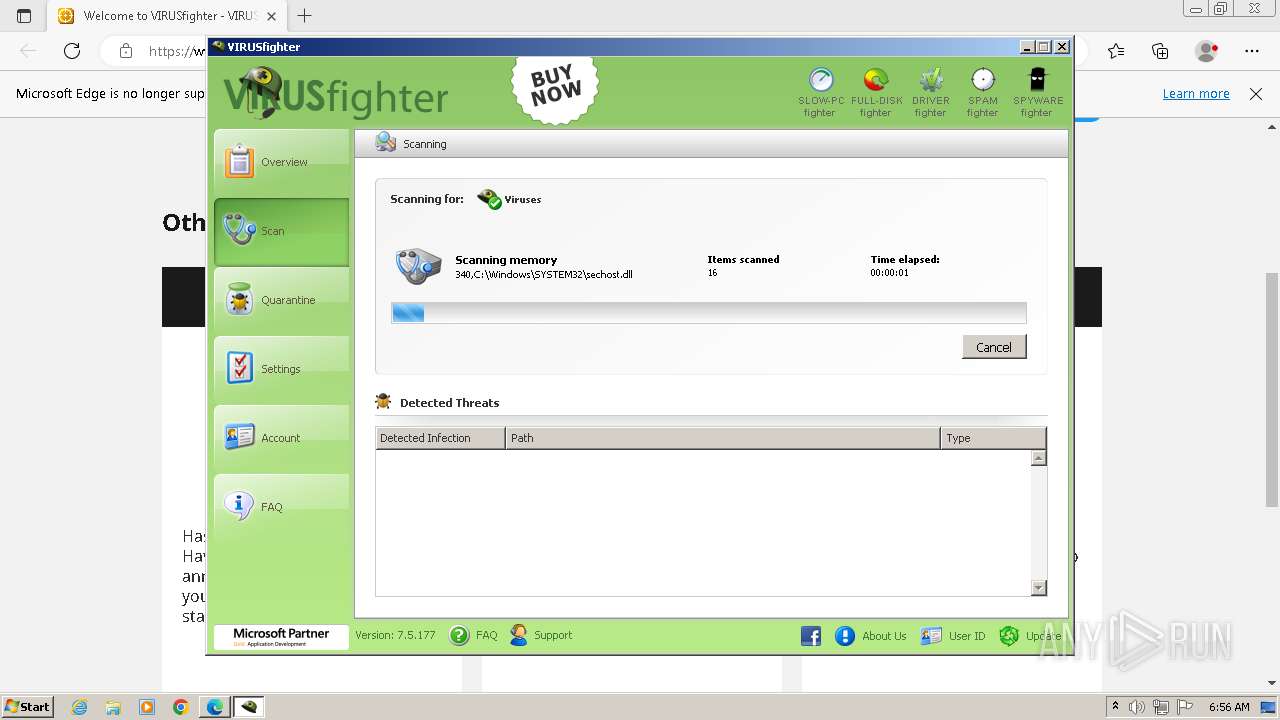Select the Scan sidebar tab

(281, 231)
